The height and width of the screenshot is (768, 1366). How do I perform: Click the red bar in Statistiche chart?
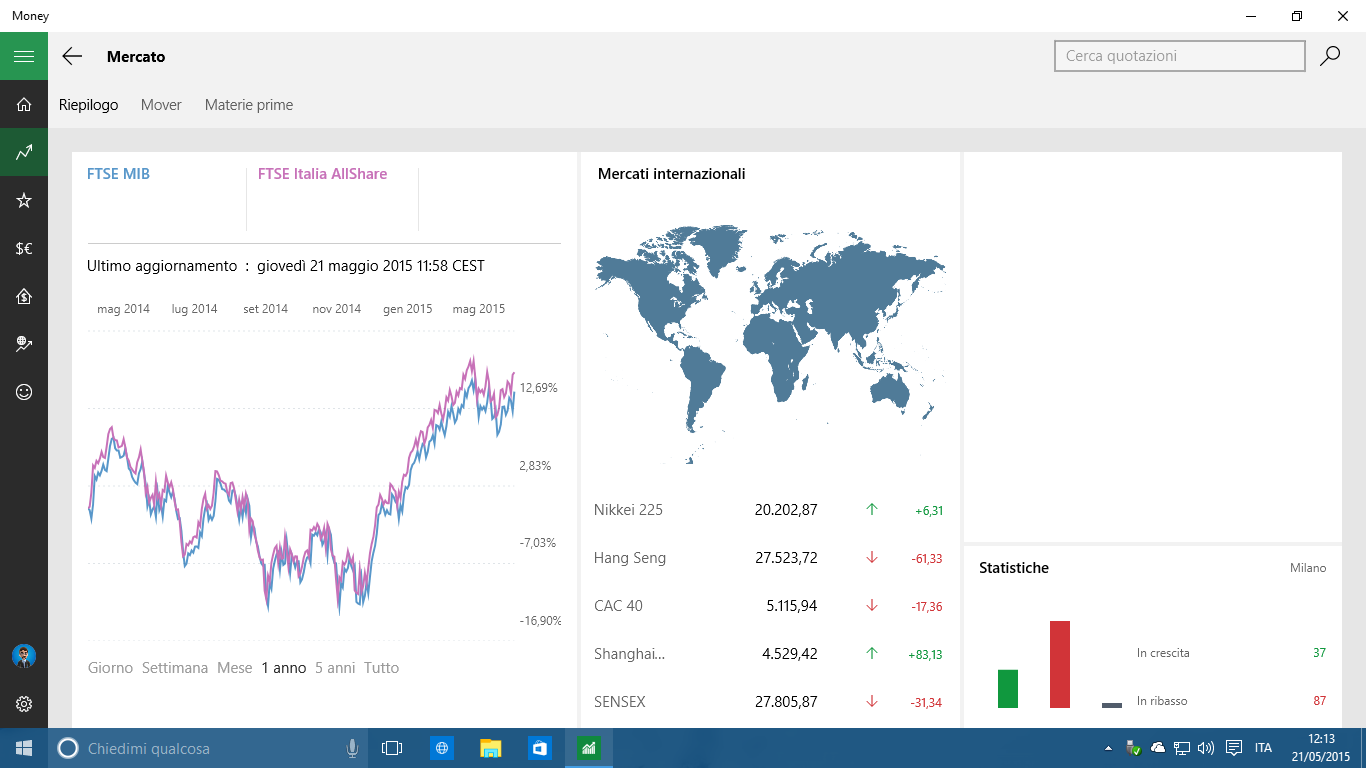pyautogui.click(x=1060, y=664)
